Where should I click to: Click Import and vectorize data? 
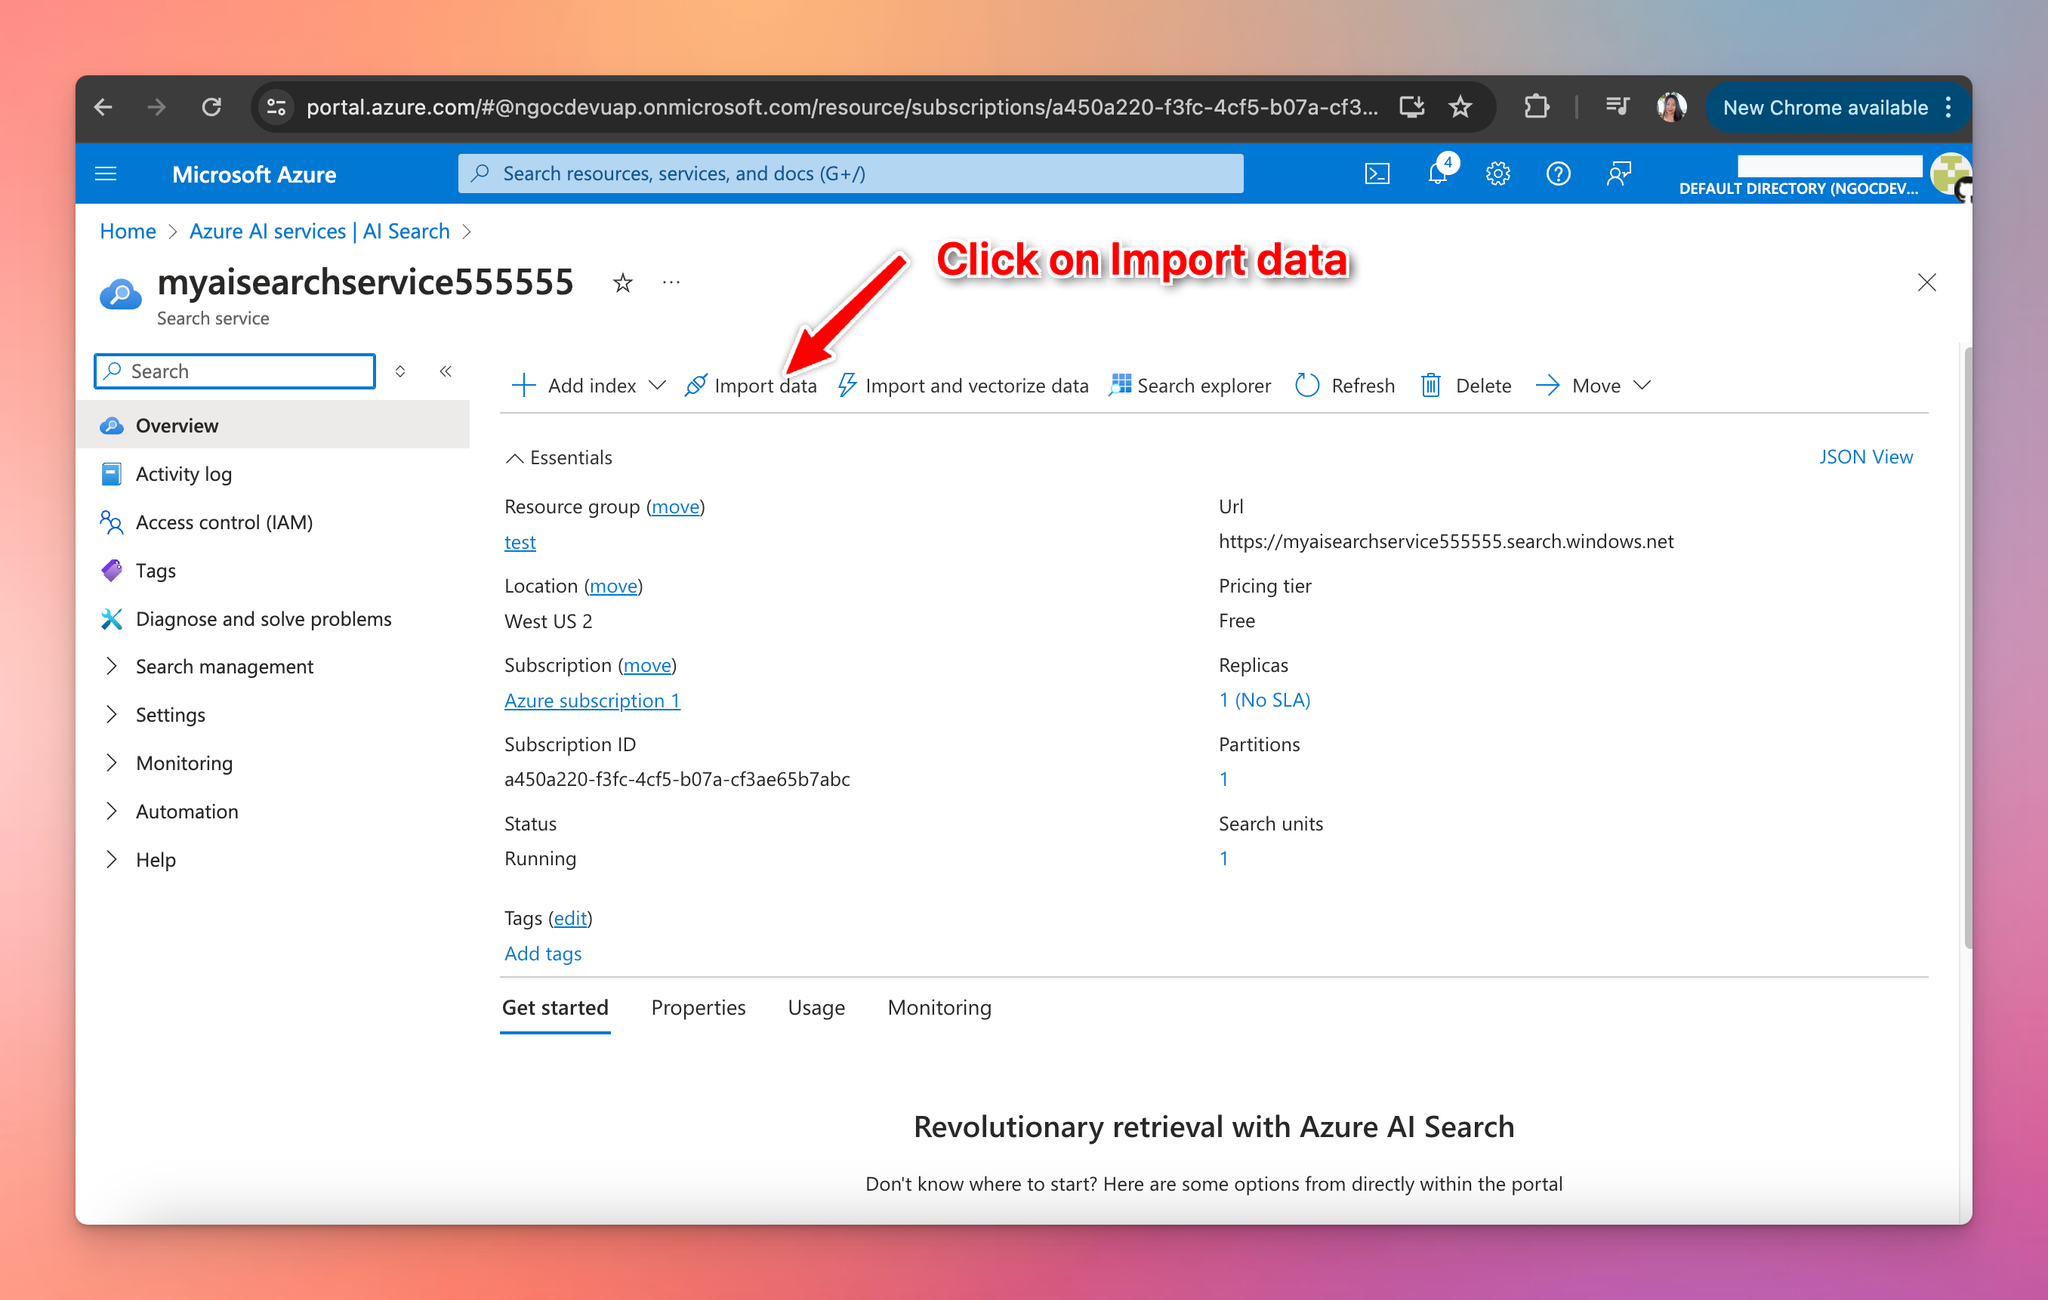[963, 385]
